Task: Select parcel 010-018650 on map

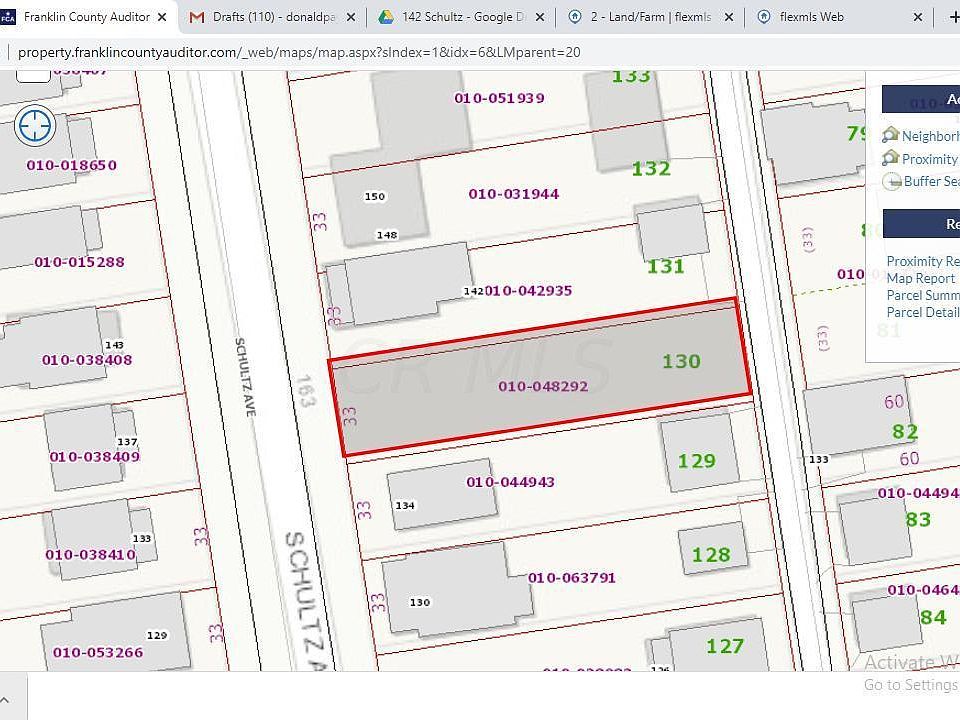Action: [x=72, y=165]
